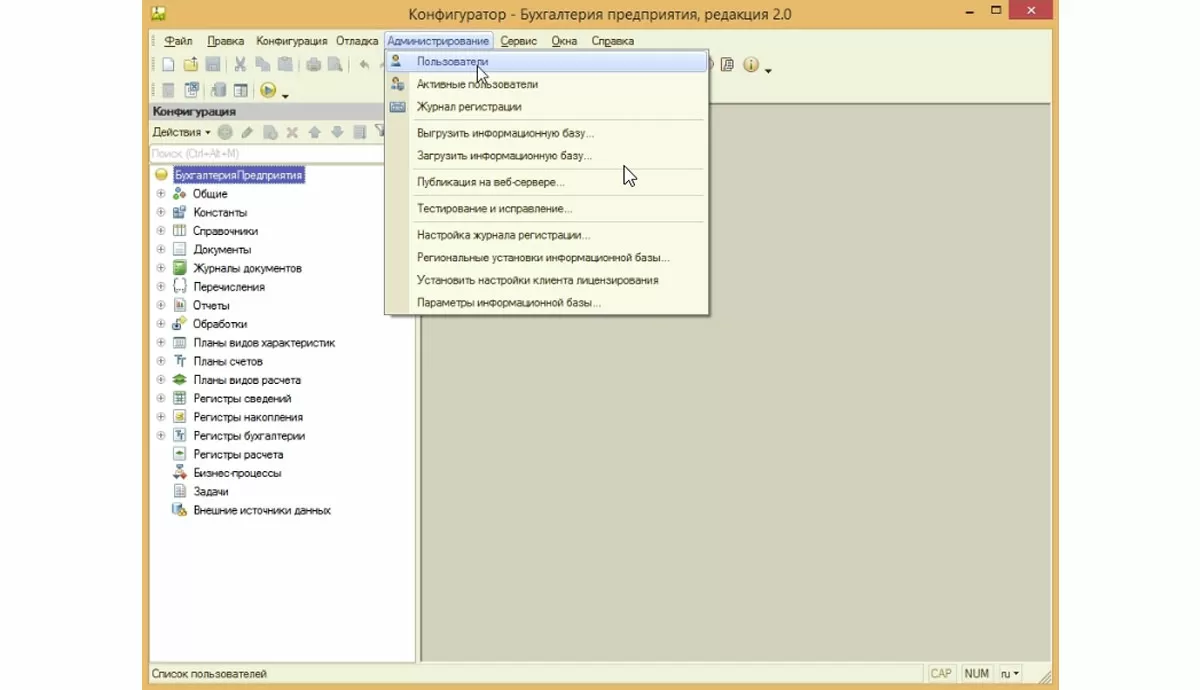Choose Тестирование и исправление...
Image resolution: width=1200 pixels, height=690 pixels.
pyautogui.click(x=547, y=209)
